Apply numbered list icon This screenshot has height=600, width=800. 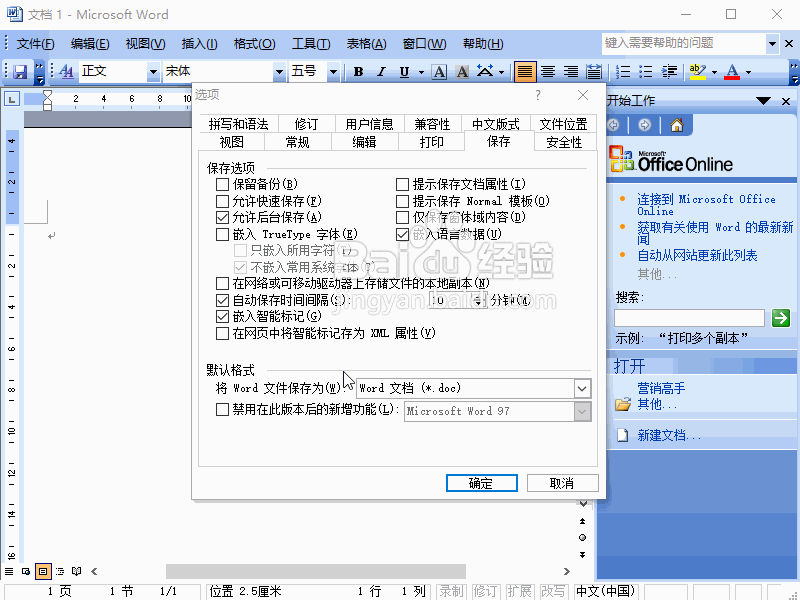622,72
